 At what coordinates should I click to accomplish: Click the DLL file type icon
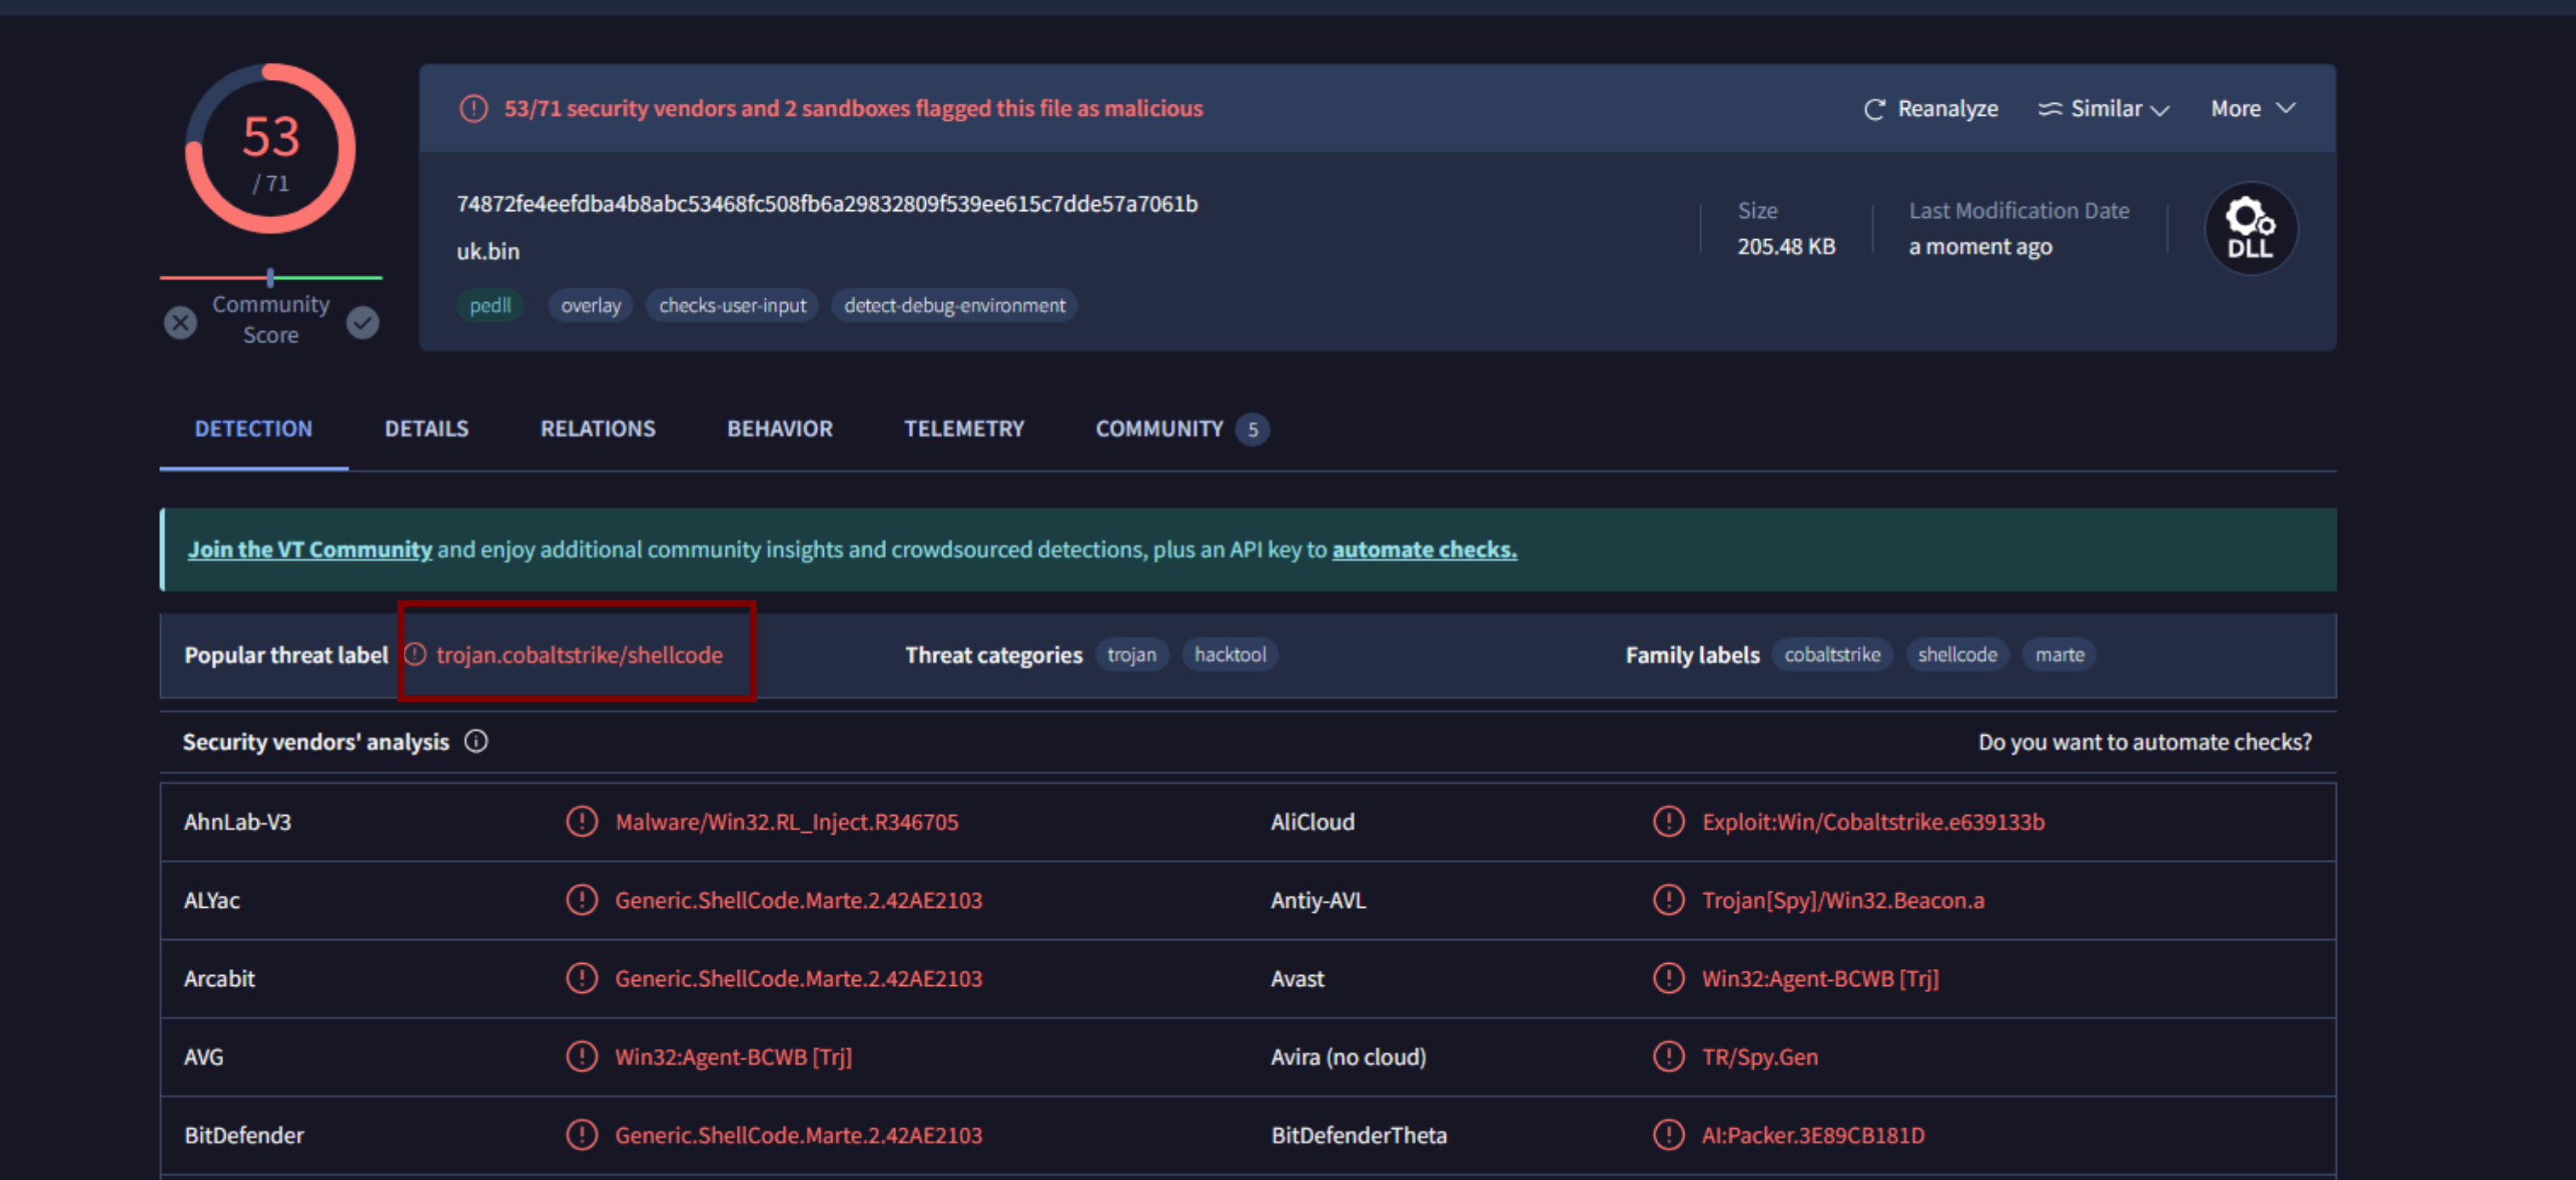pyautogui.click(x=2250, y=229)
